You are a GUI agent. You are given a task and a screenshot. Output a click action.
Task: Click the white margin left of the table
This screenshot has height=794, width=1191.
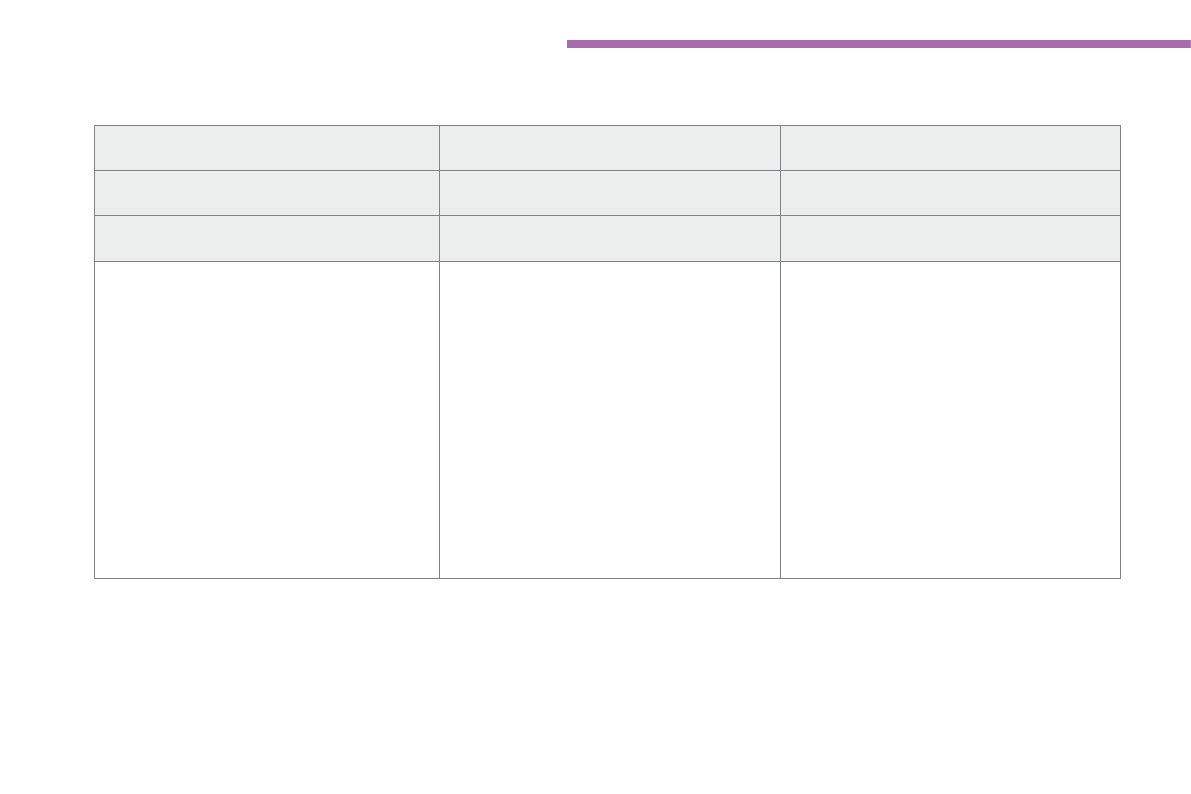pyautogui.click(x=47, y=350)
